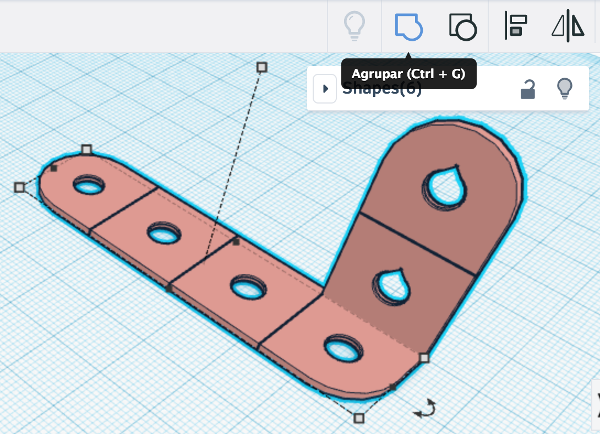Select the round hole at the bracket corner
The image size is (600, 434).
coord(340,348)
